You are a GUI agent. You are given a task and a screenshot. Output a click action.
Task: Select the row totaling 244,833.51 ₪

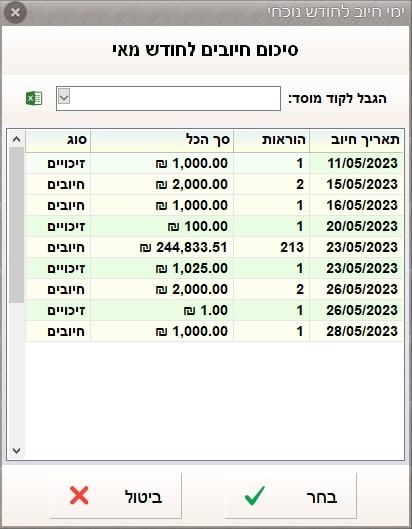coord(214,247)
